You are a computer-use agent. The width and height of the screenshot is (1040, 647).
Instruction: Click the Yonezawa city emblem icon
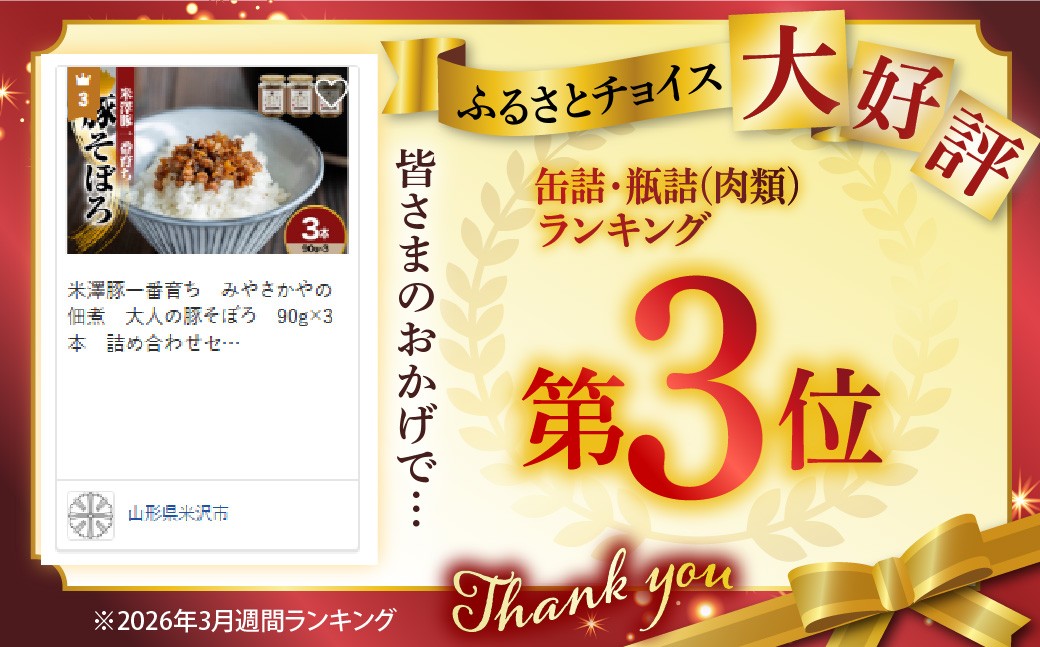coord(91,515)
